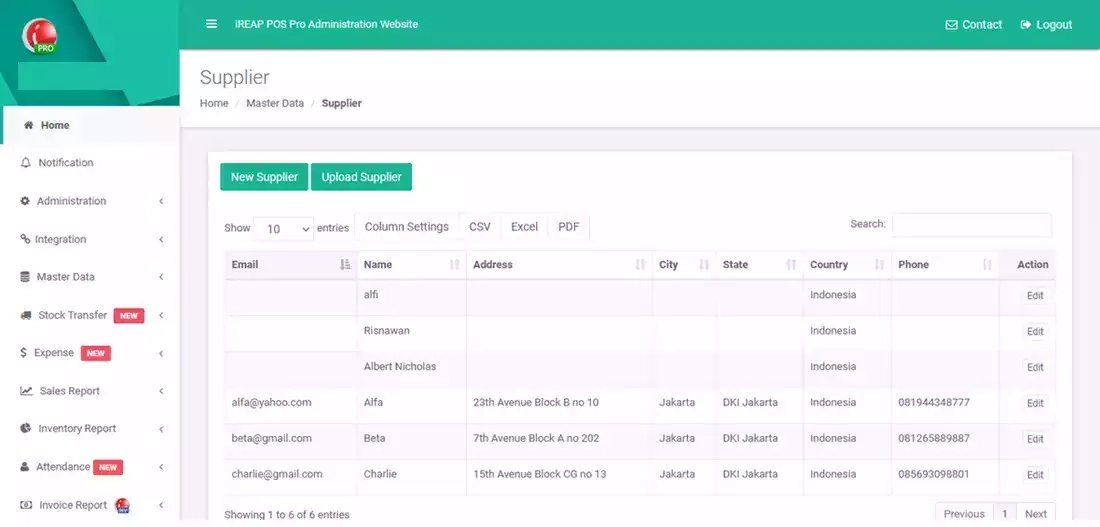Screen dimensions: 1100x527
Task: Click Edit for supplier Charlie
Action: tap(1034, 475)
